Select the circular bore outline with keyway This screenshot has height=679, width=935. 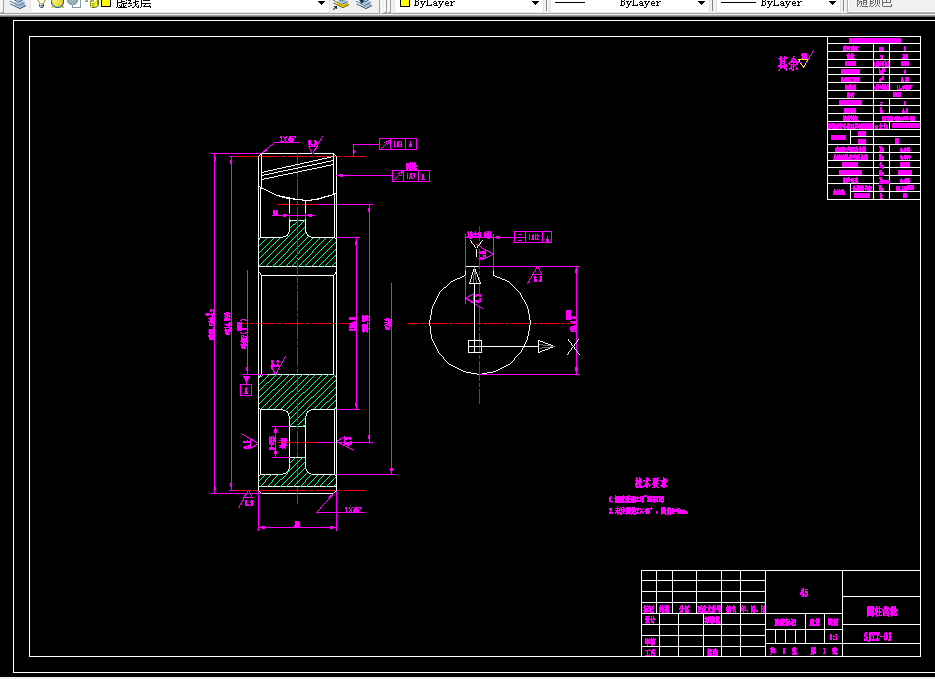(480, 323)
